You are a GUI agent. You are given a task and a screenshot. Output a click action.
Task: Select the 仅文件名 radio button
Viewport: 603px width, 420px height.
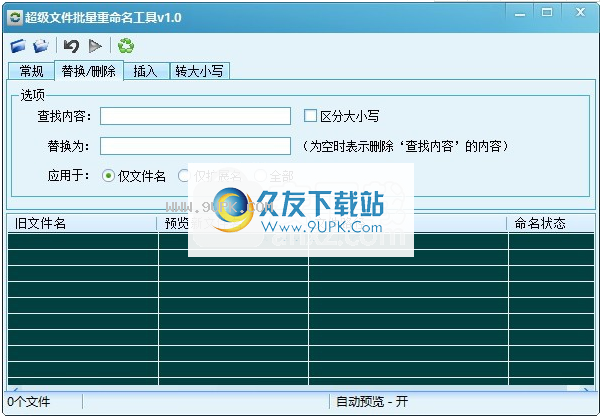pyautogui.click(x=108, y=176)
